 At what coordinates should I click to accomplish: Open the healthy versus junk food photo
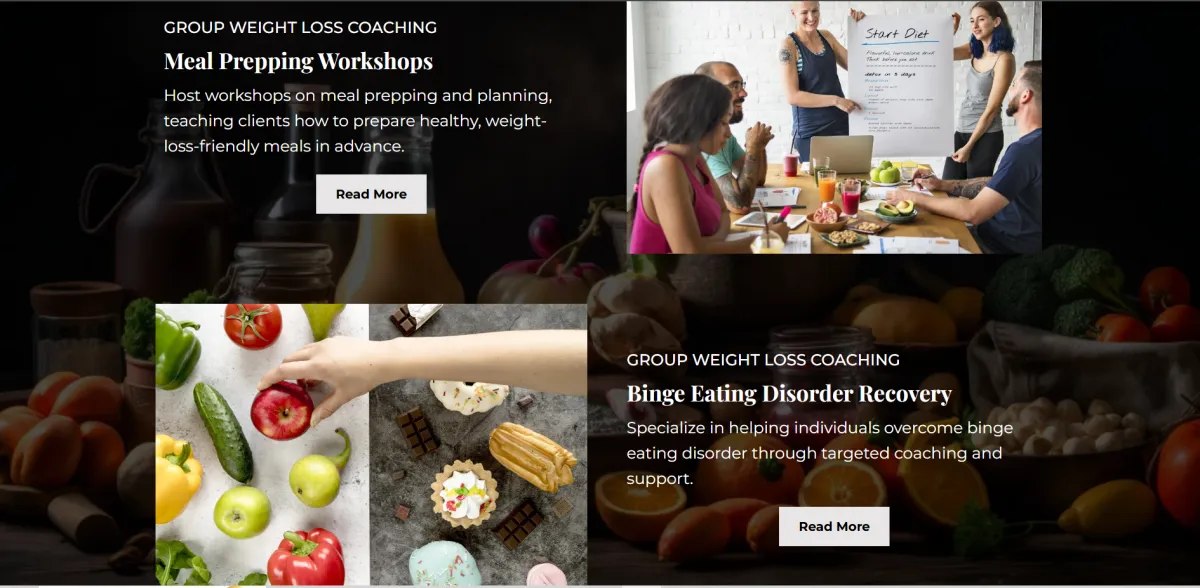tap(371, 444)
